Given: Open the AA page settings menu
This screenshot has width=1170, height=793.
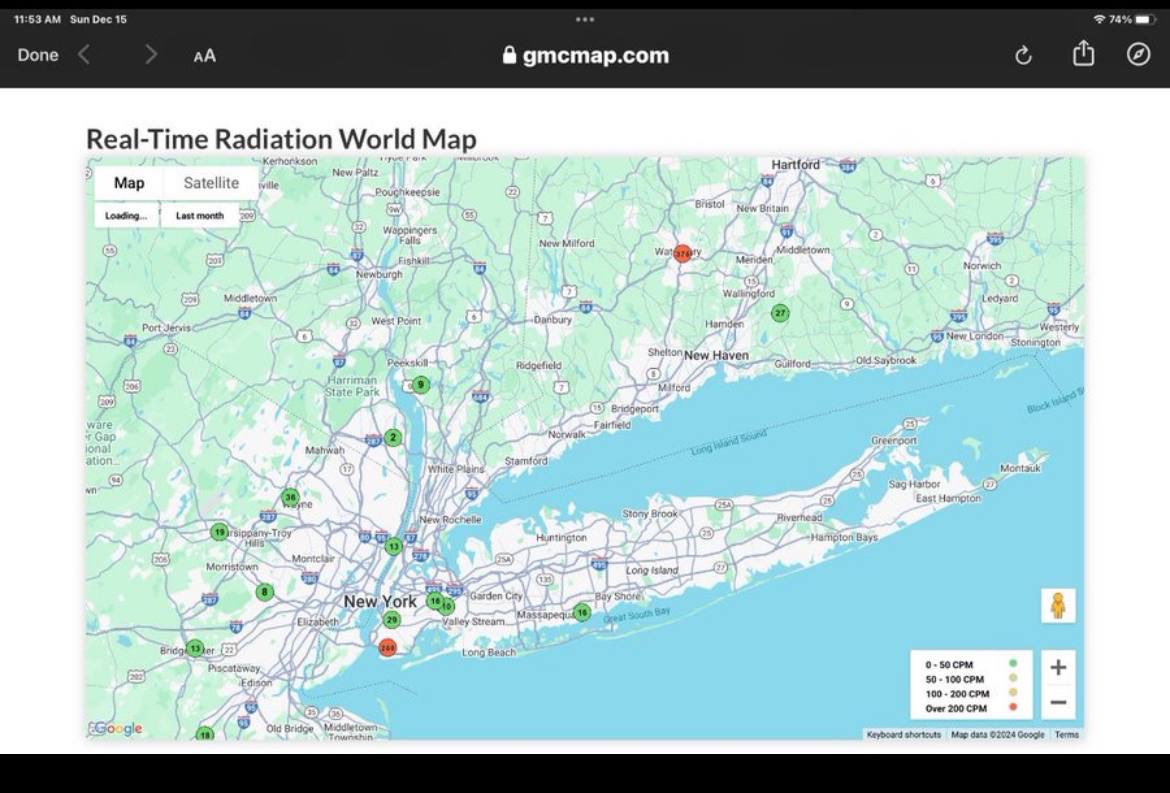Looking at the screenshot, I should pyautogui.click(x=203, y=56).
